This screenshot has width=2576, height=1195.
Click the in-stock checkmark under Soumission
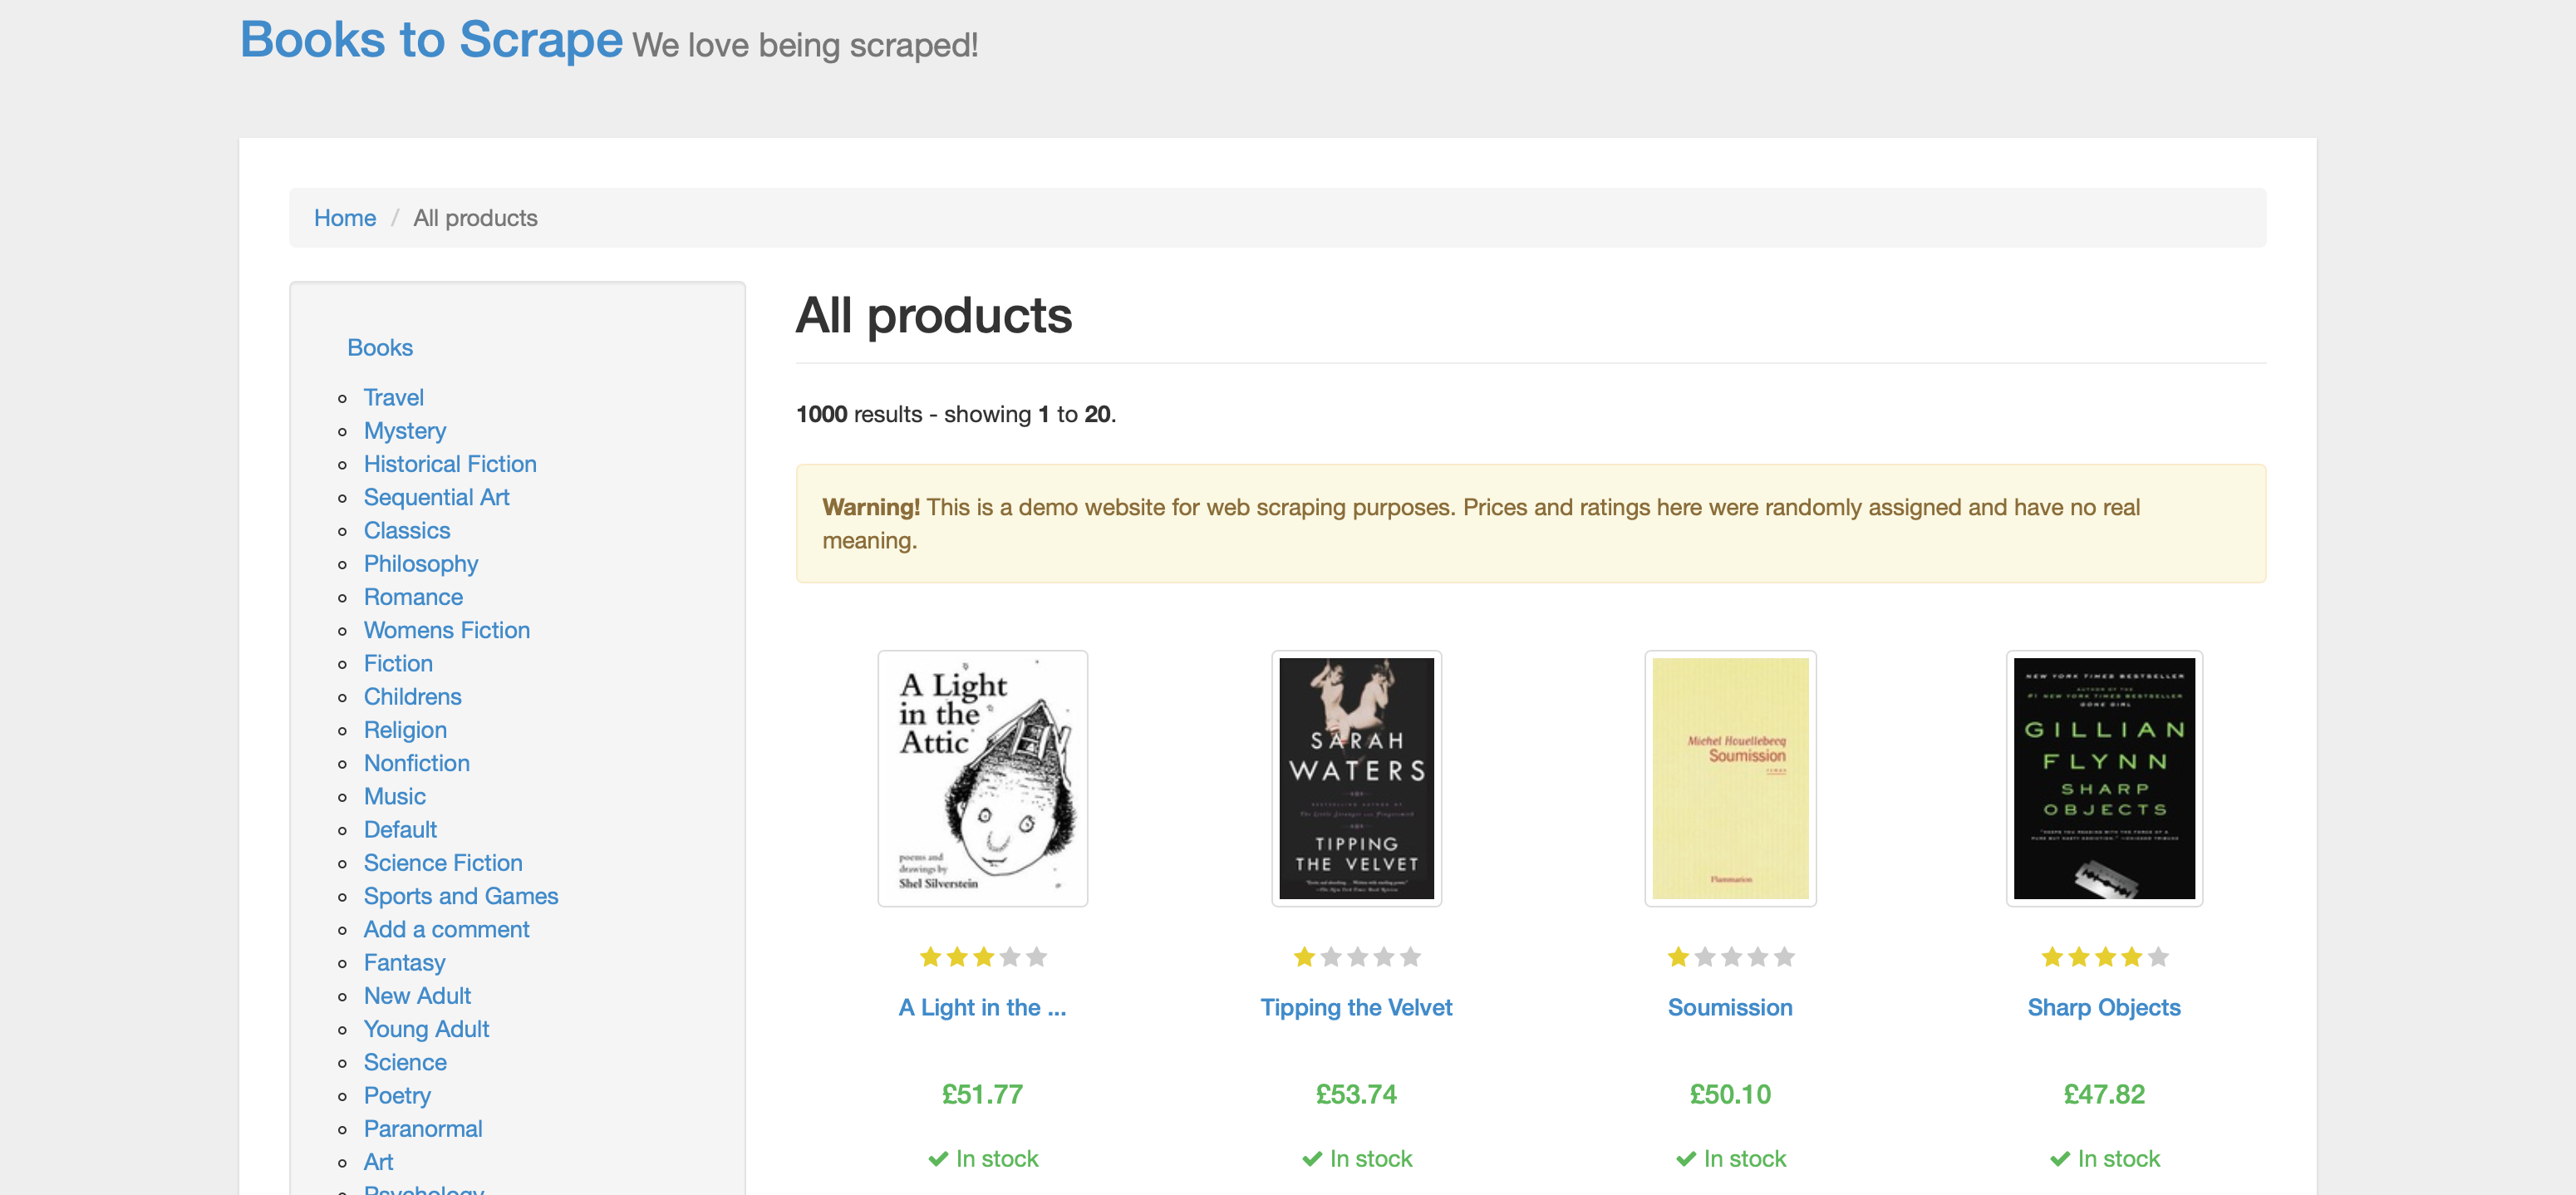[1686, 1158]
